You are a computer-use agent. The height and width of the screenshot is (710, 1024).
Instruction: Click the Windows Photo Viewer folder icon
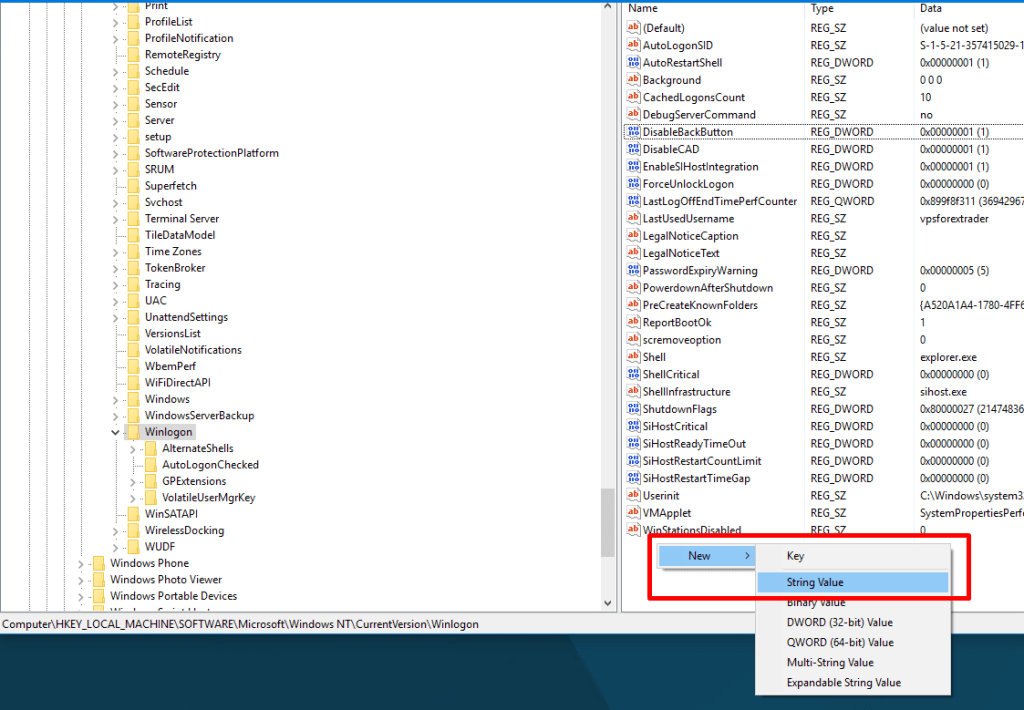pyautogui.click(x=99, y=579)
